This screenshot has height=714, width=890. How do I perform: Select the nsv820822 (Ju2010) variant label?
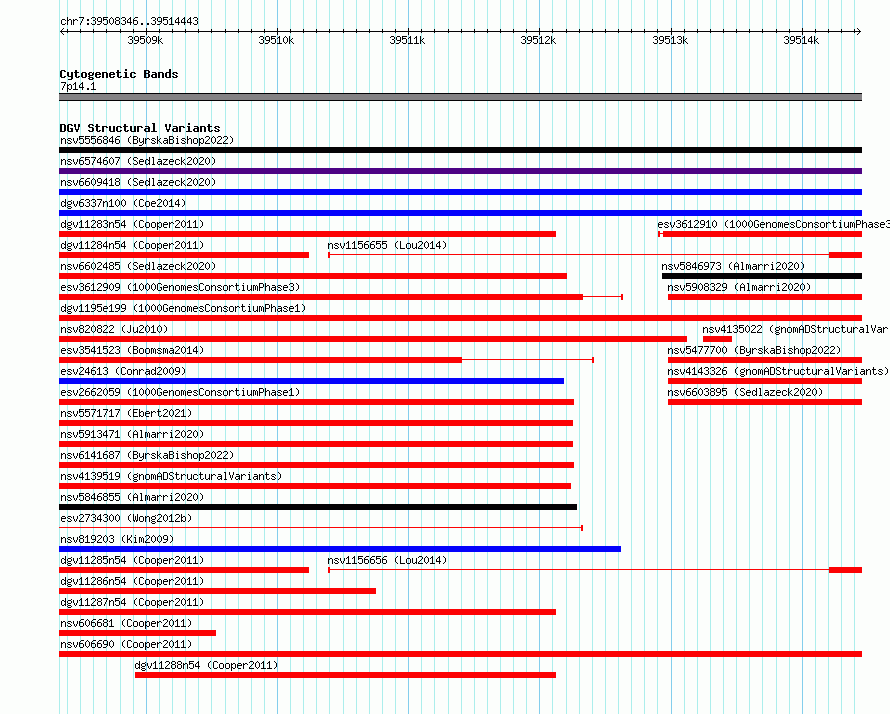point(114,329)
